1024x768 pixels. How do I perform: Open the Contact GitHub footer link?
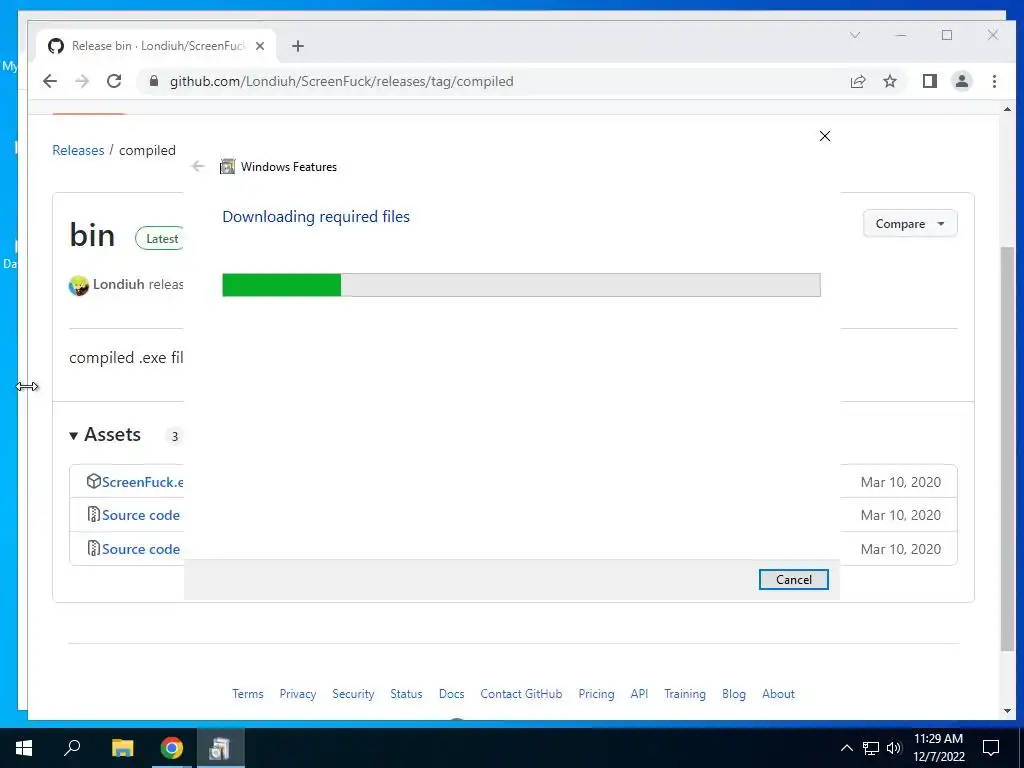(521, 694)
